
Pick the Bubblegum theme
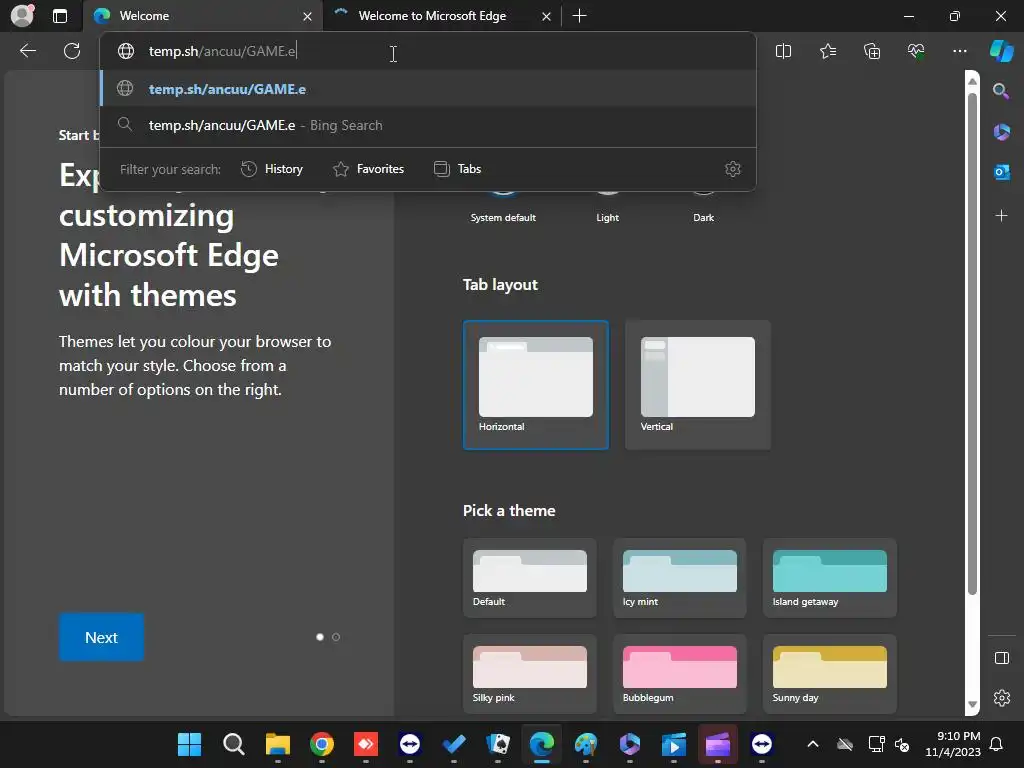pyautogui.click(x=679, y=673)
